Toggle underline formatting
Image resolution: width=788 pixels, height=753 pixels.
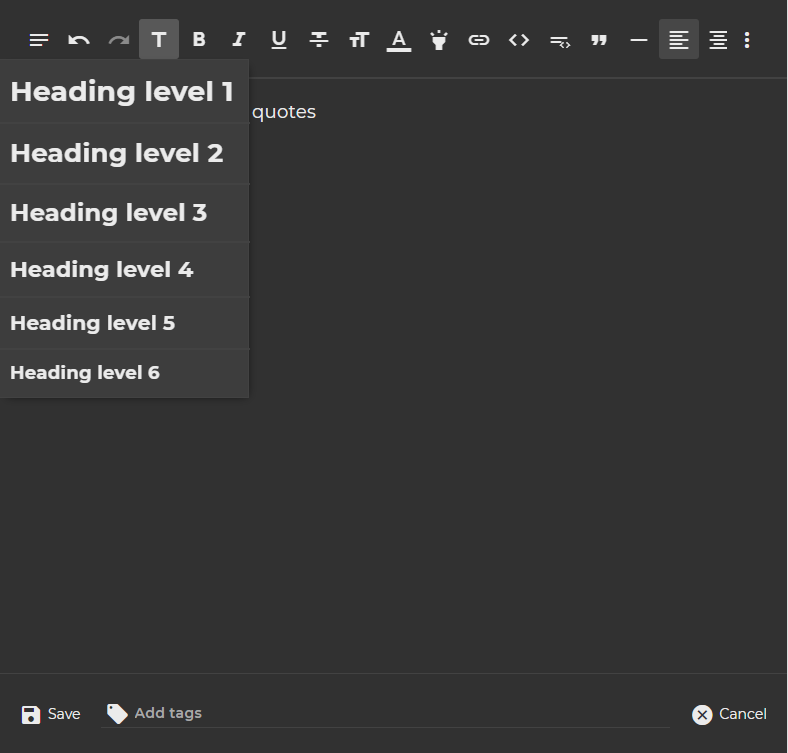(x=279, y=40)
